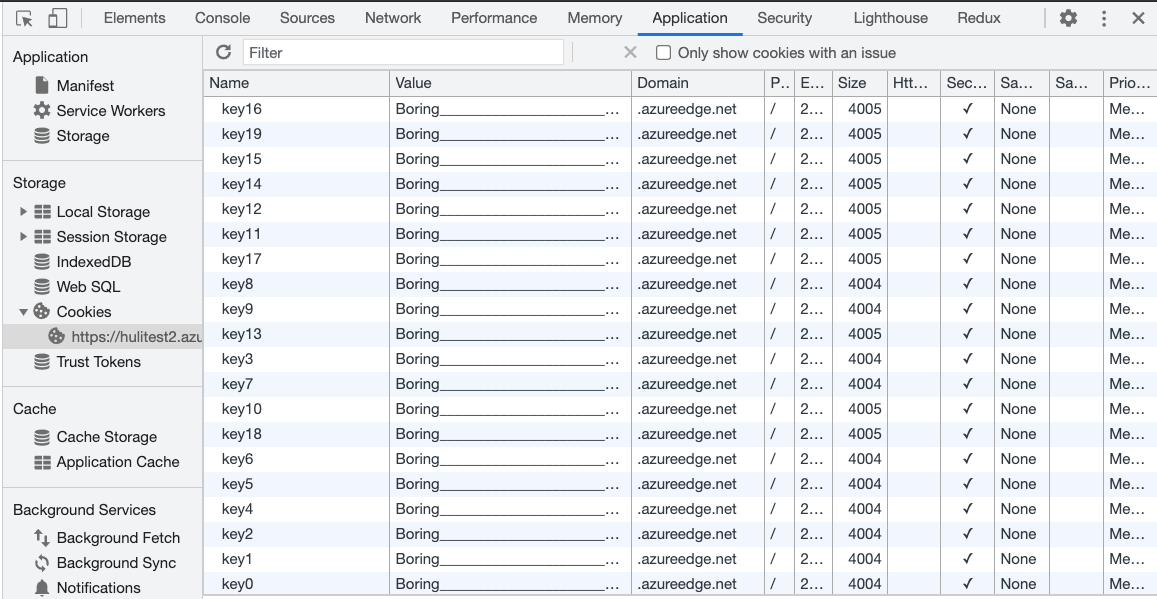Viewport: 1157px width, 599px height.
Task: Open DevTools settings gear
Action: click(1068, 18)
